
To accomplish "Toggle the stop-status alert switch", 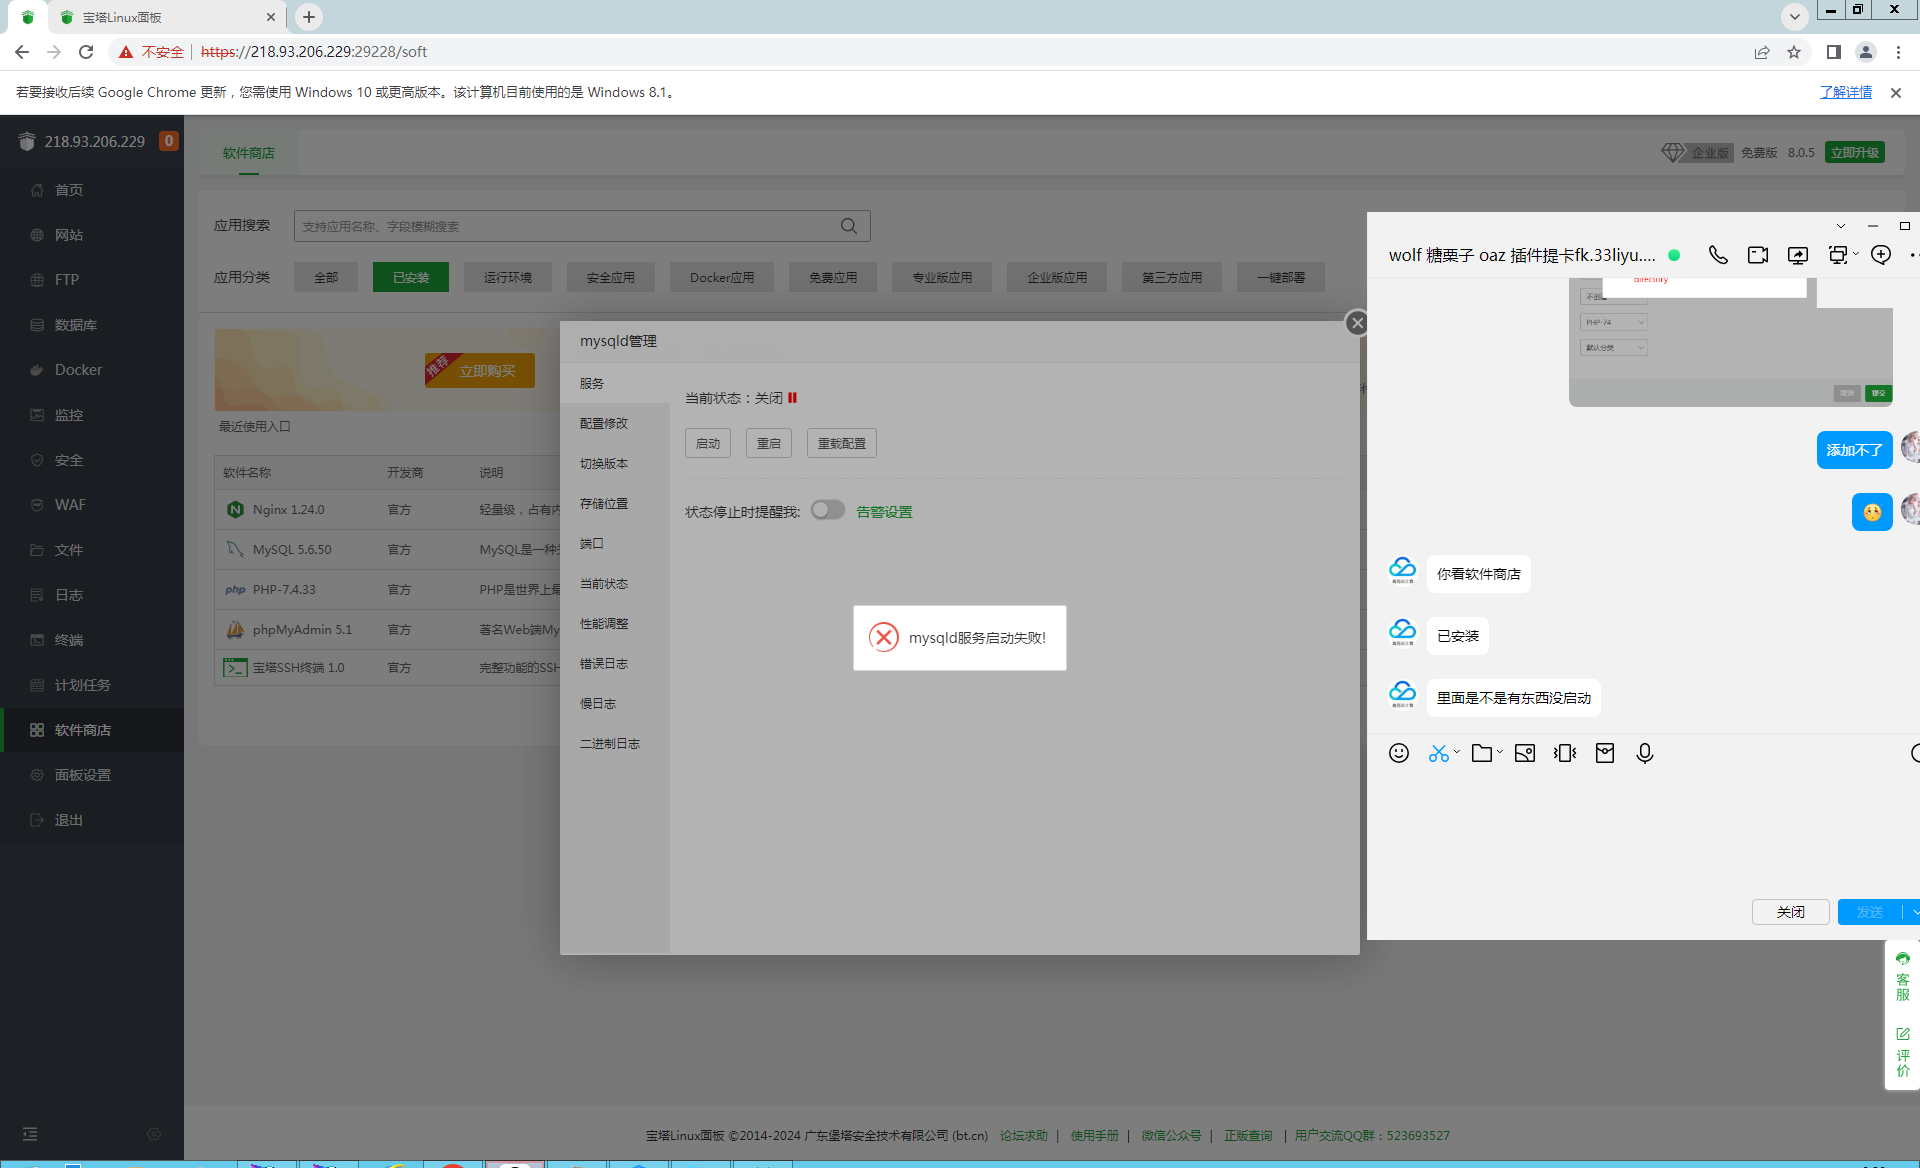I will point(828,510).
